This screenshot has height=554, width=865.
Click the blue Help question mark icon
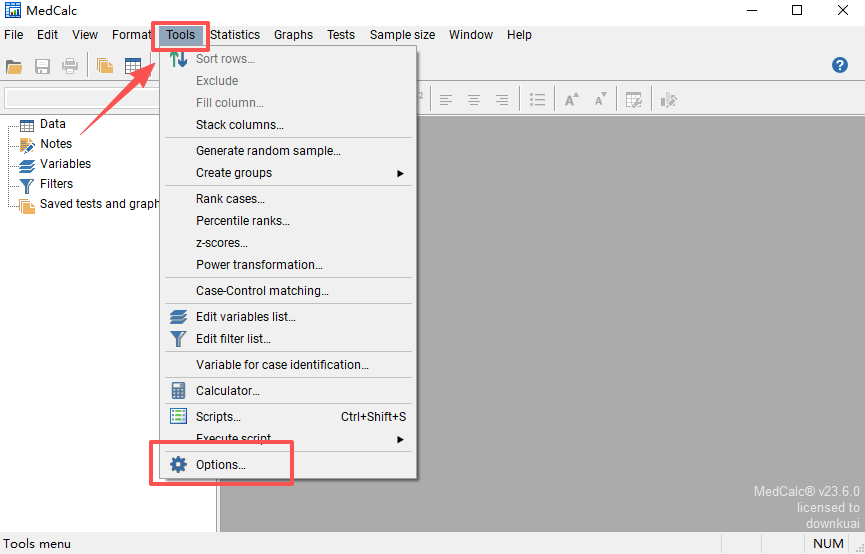point(840,65)
